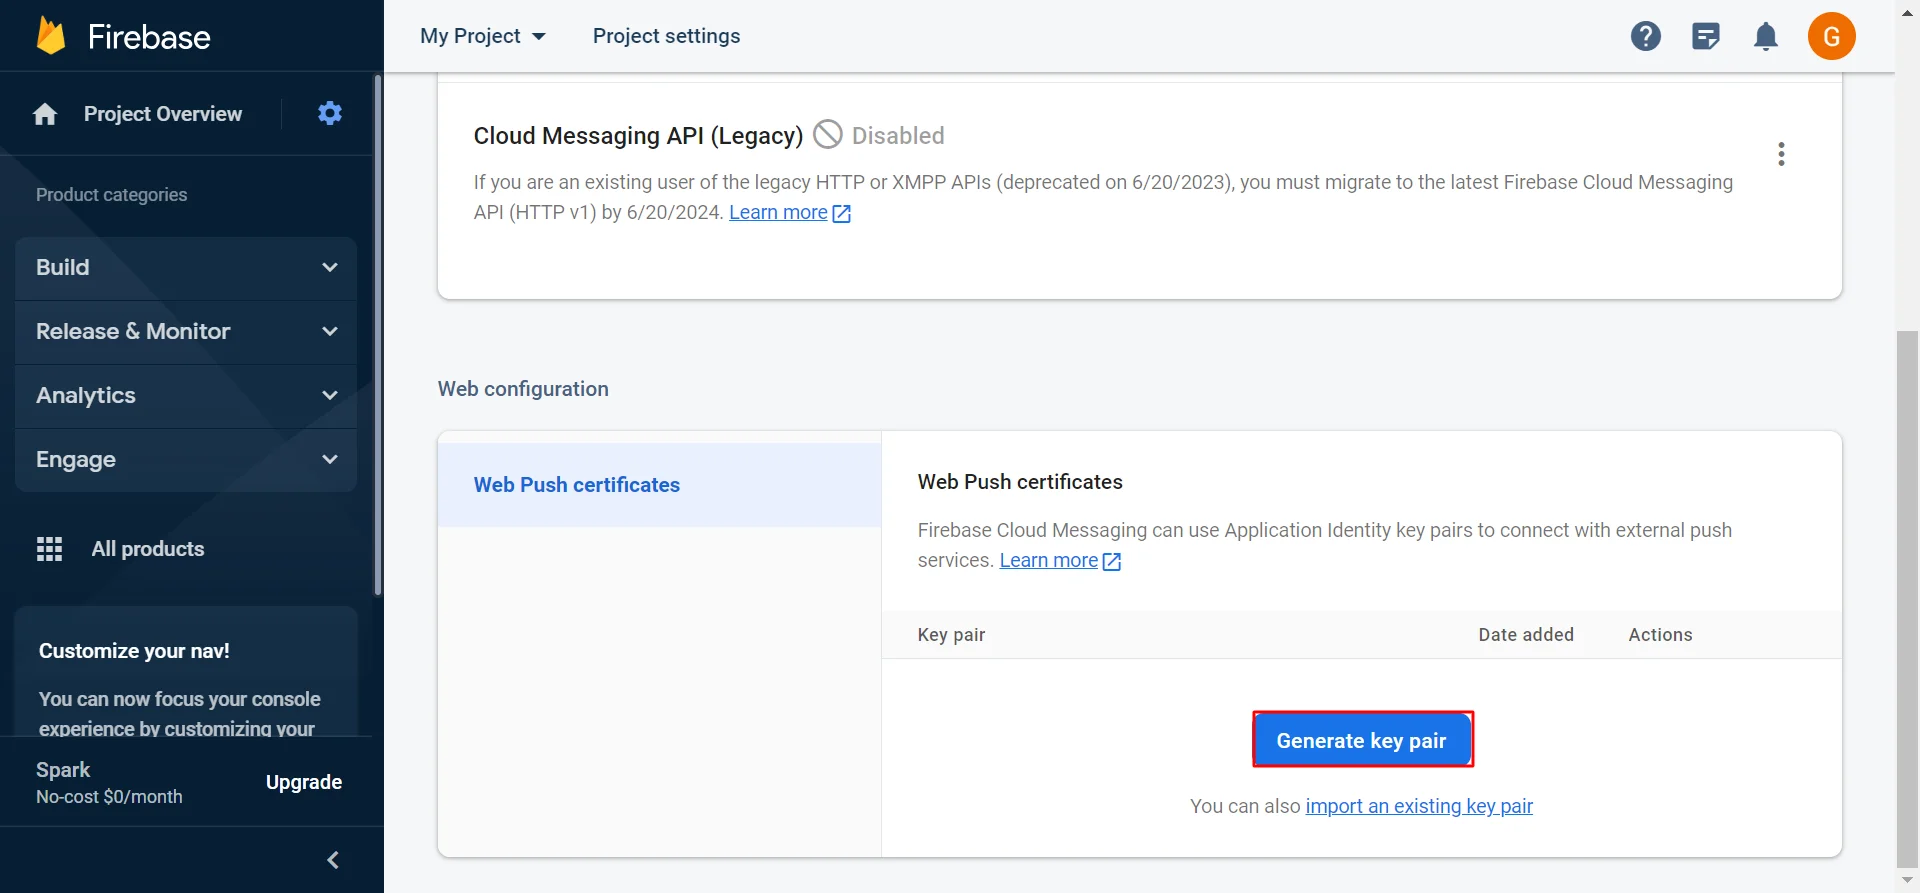
Task: Click external link icon after Web Push Learn more
Action: (1112, 561)
